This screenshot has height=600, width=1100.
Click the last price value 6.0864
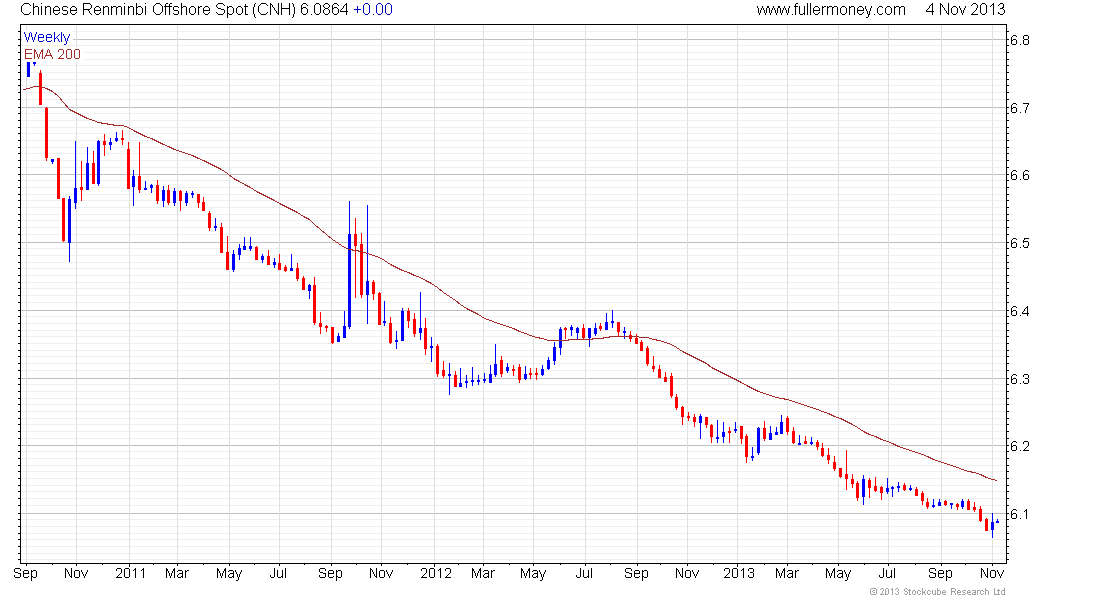point(324,10)
